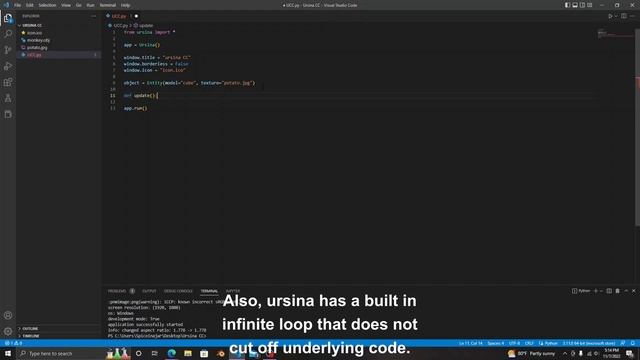Open the Testing flask view

(x=8, y=98)
